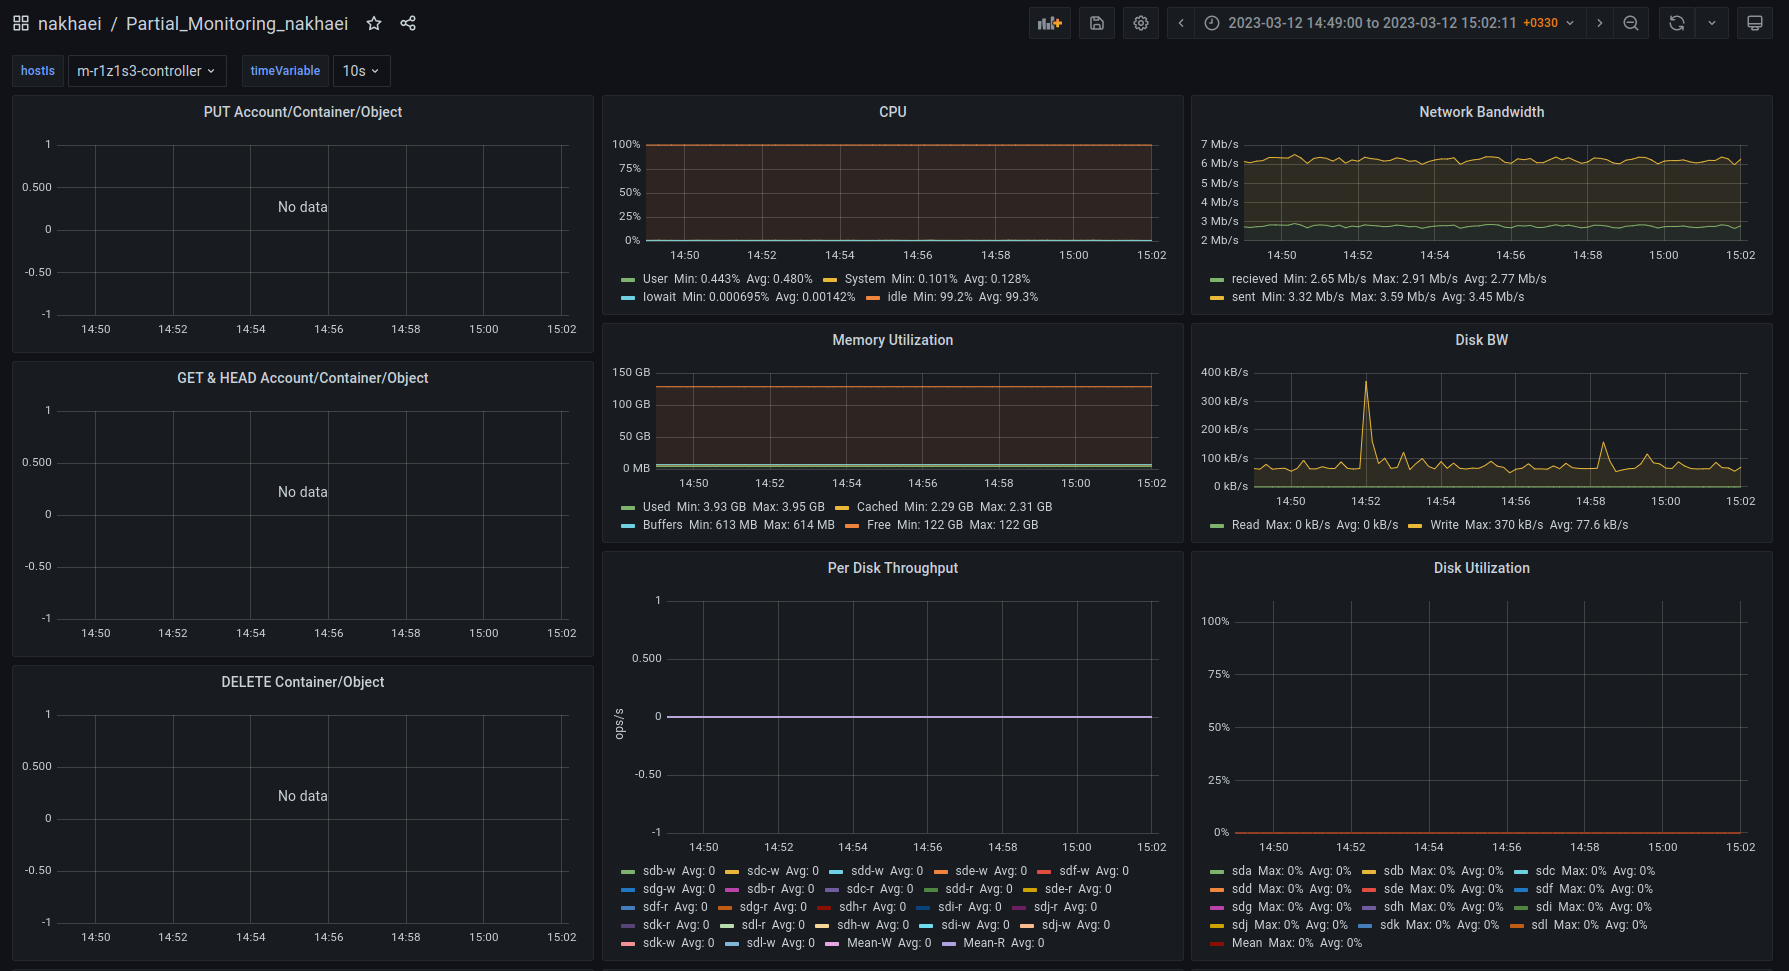Refresh the dashboard
The image size is (1789, 971).
[1677, 23]
